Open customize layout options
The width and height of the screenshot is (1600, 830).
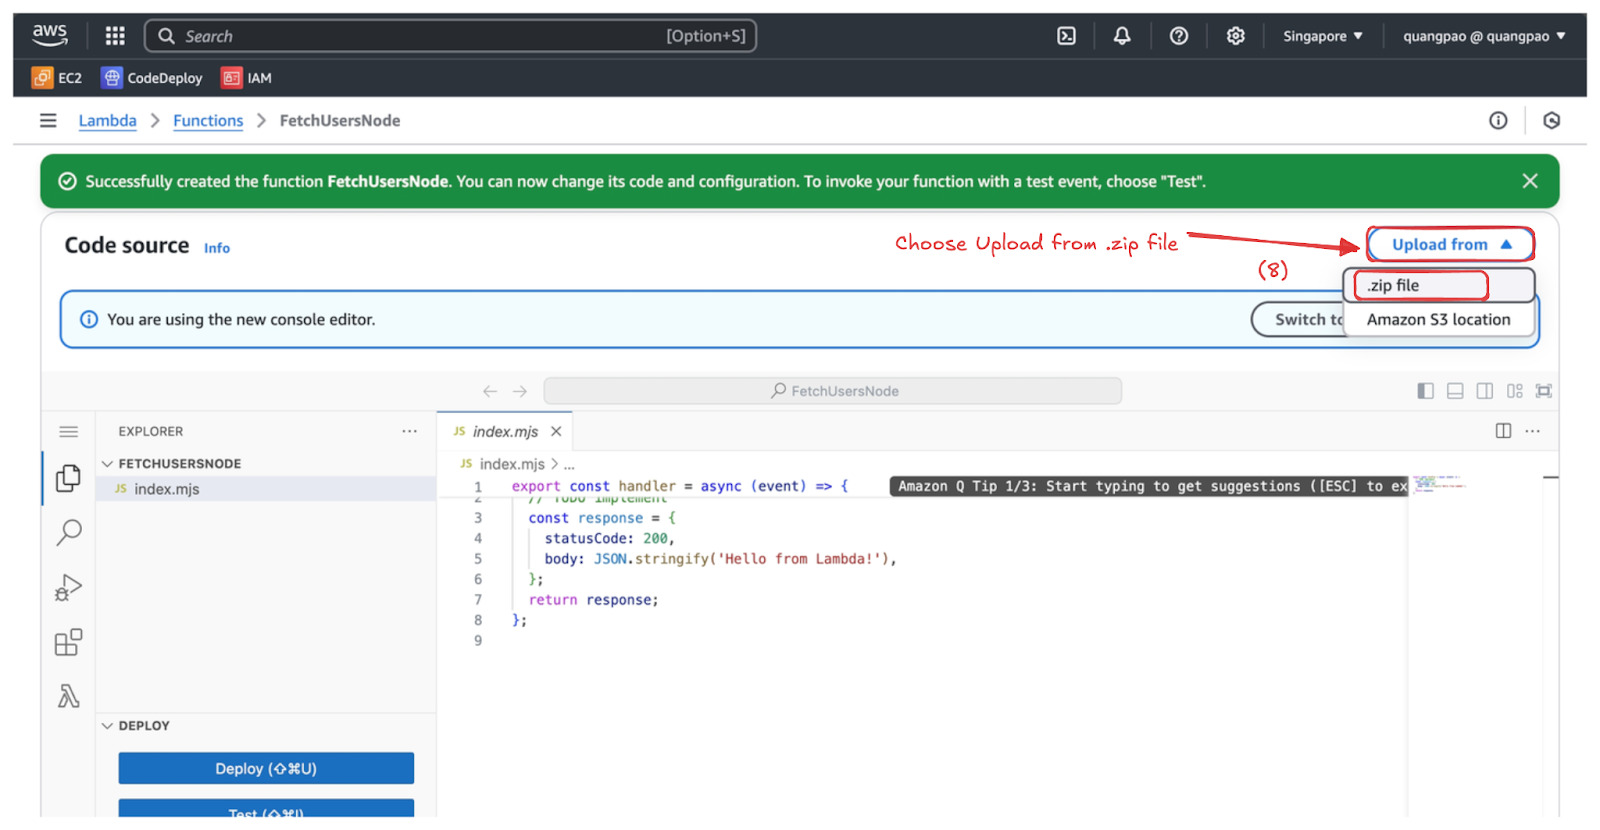click(1515, 391)
